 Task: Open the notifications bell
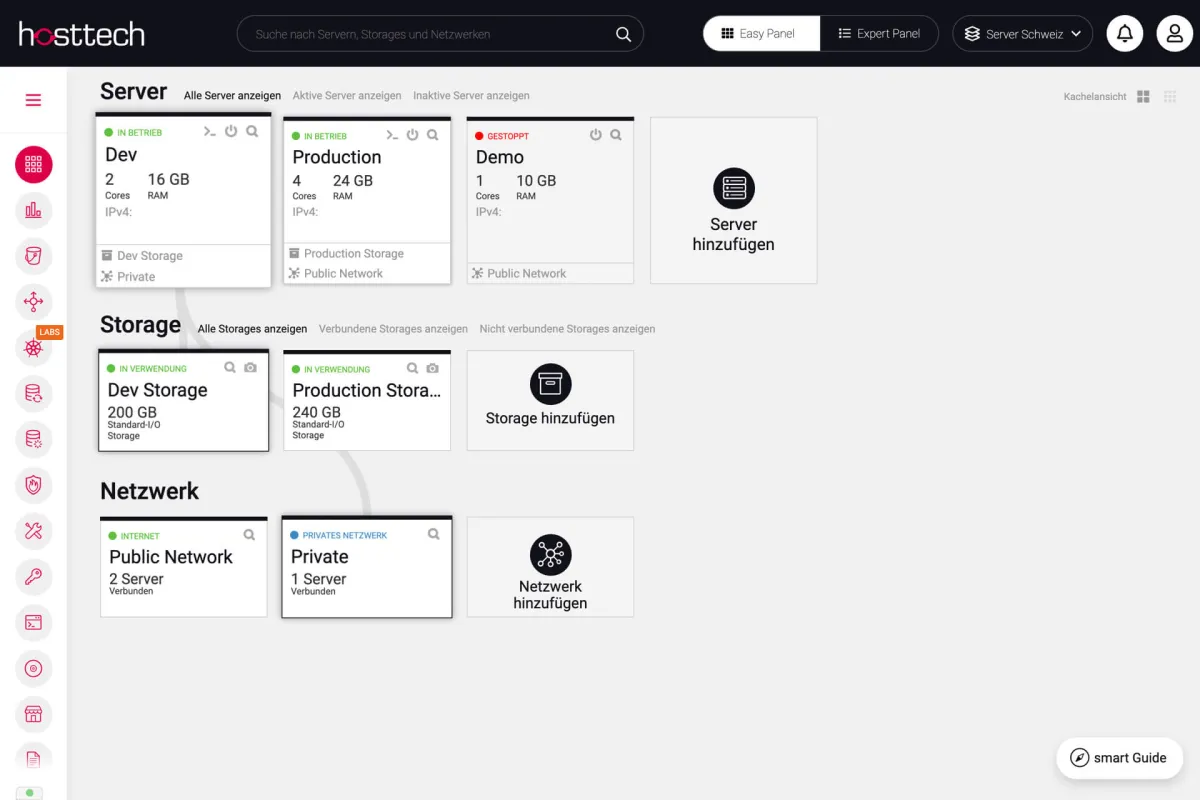(1125, 34)
